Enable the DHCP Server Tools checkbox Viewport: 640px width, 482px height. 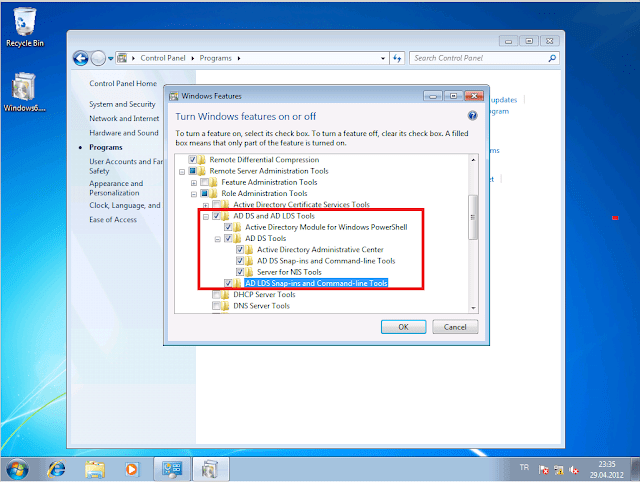click(217, 295)
